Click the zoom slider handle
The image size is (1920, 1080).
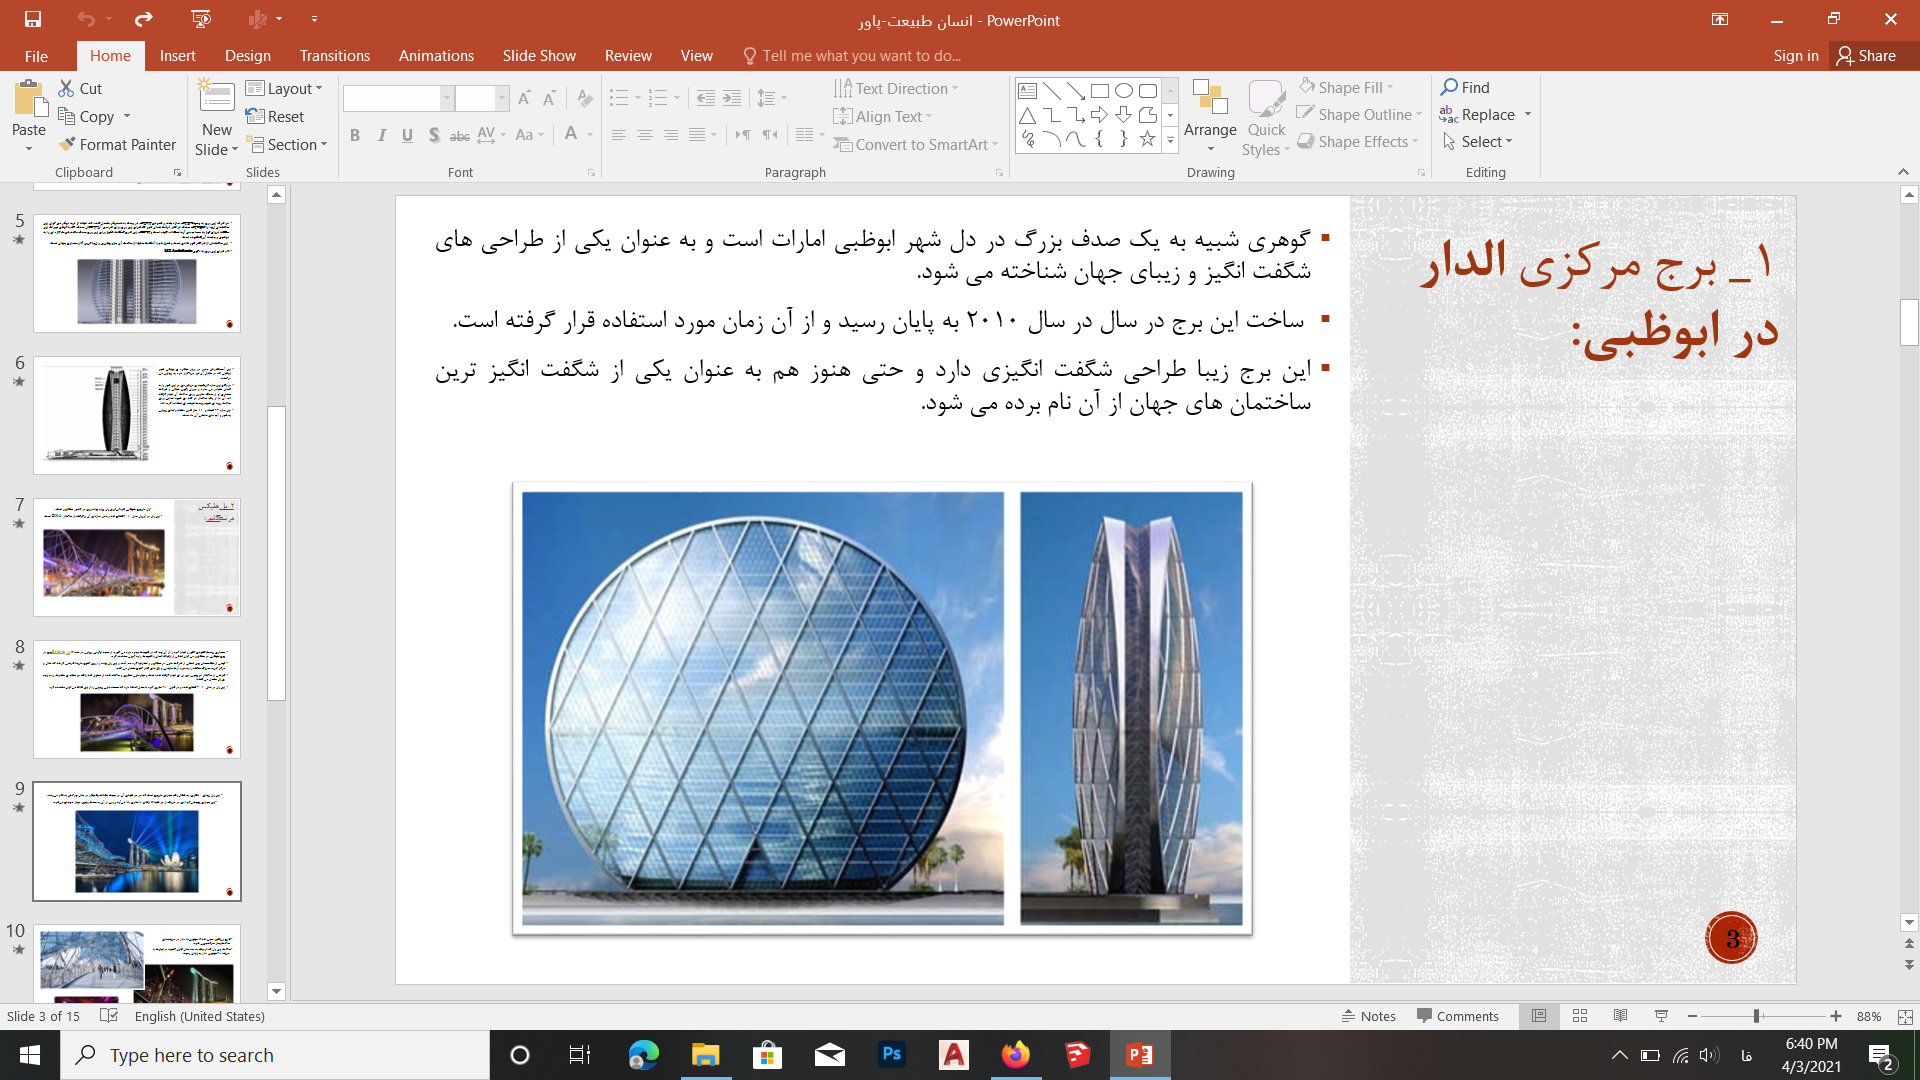click(1756, 1016)
